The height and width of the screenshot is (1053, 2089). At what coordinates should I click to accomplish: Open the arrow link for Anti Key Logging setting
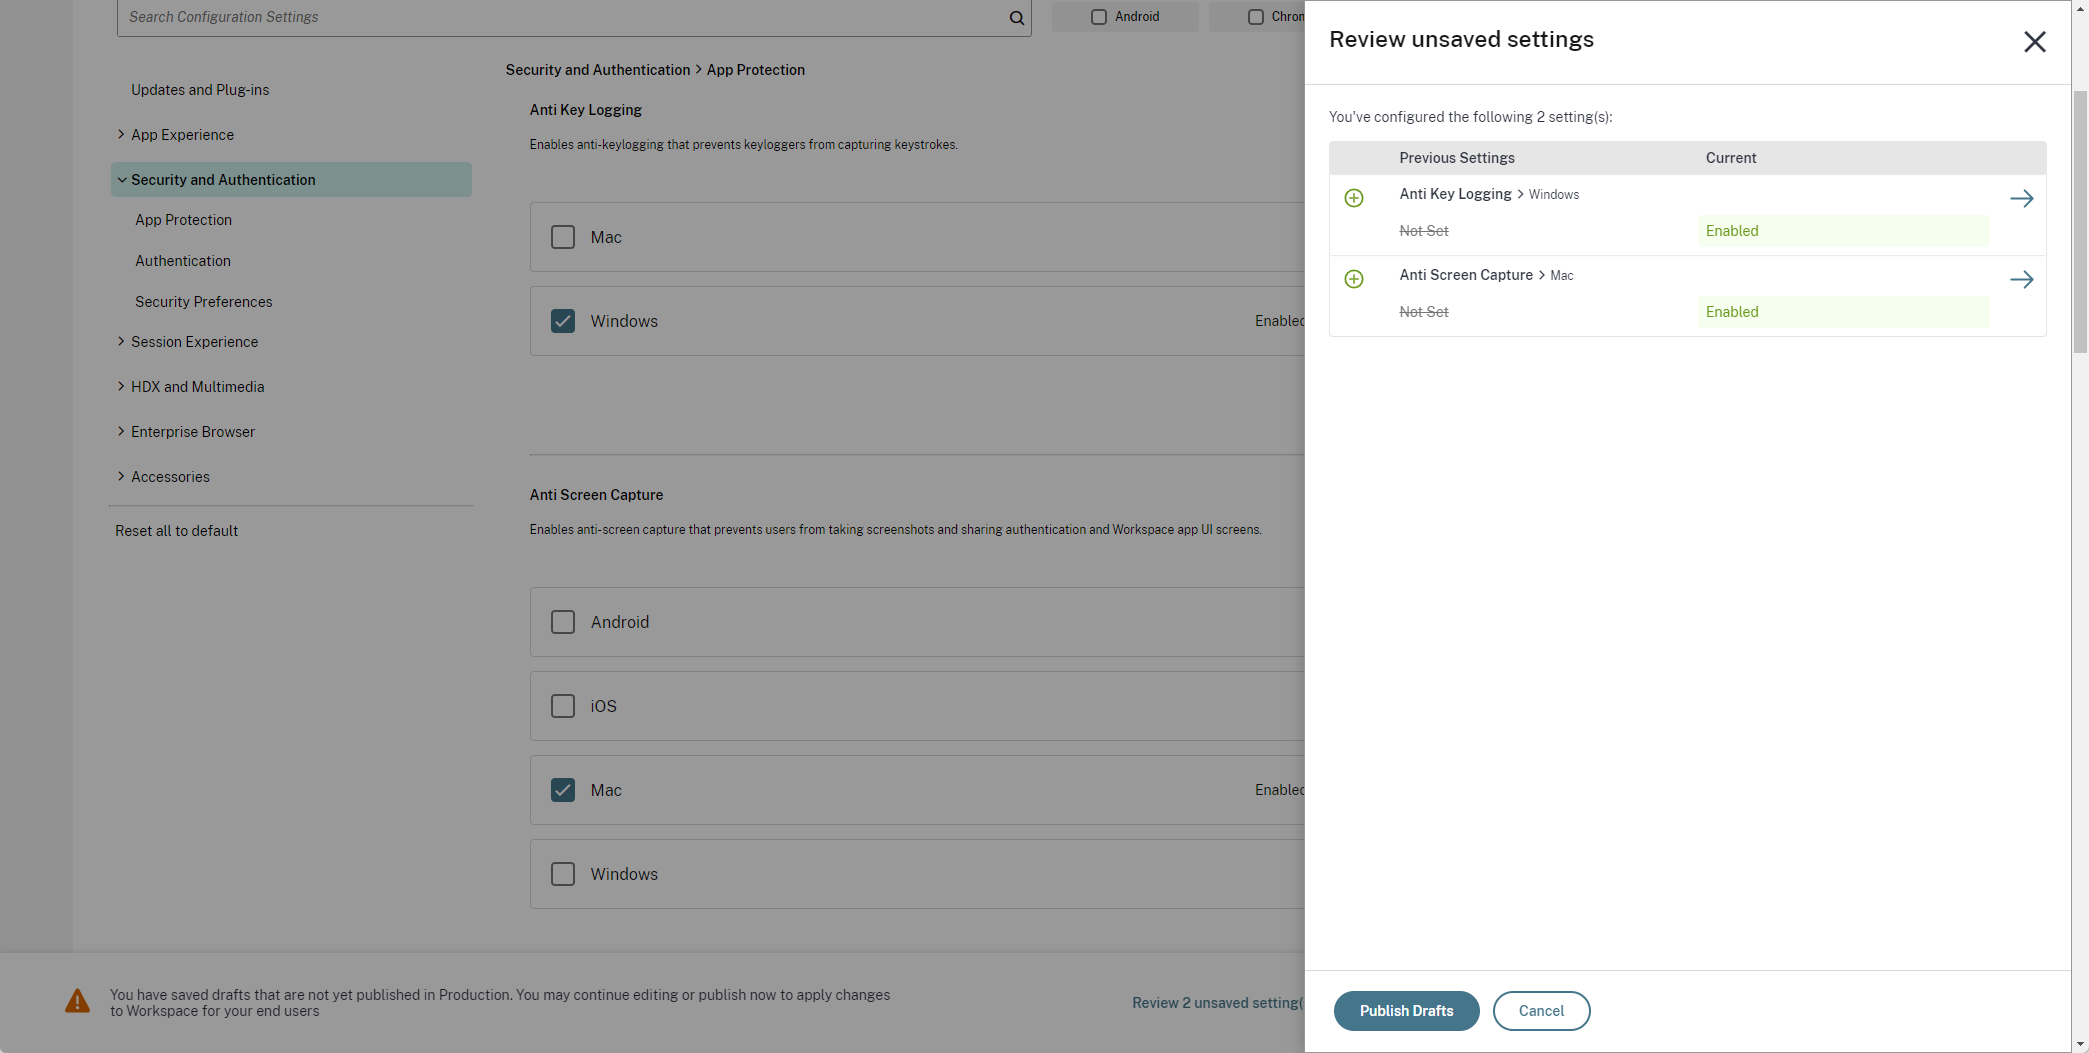click(2023, 198)
